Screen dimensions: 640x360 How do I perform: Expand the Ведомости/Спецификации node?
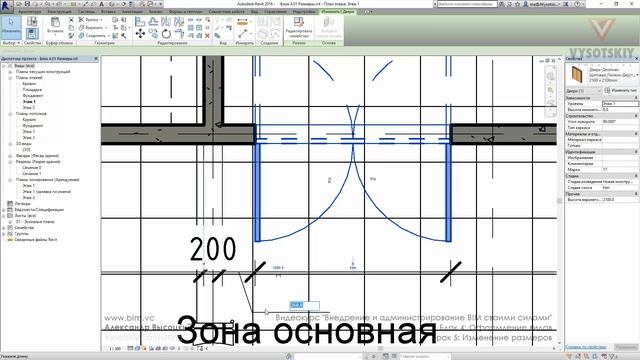click(x=4, y=209)
